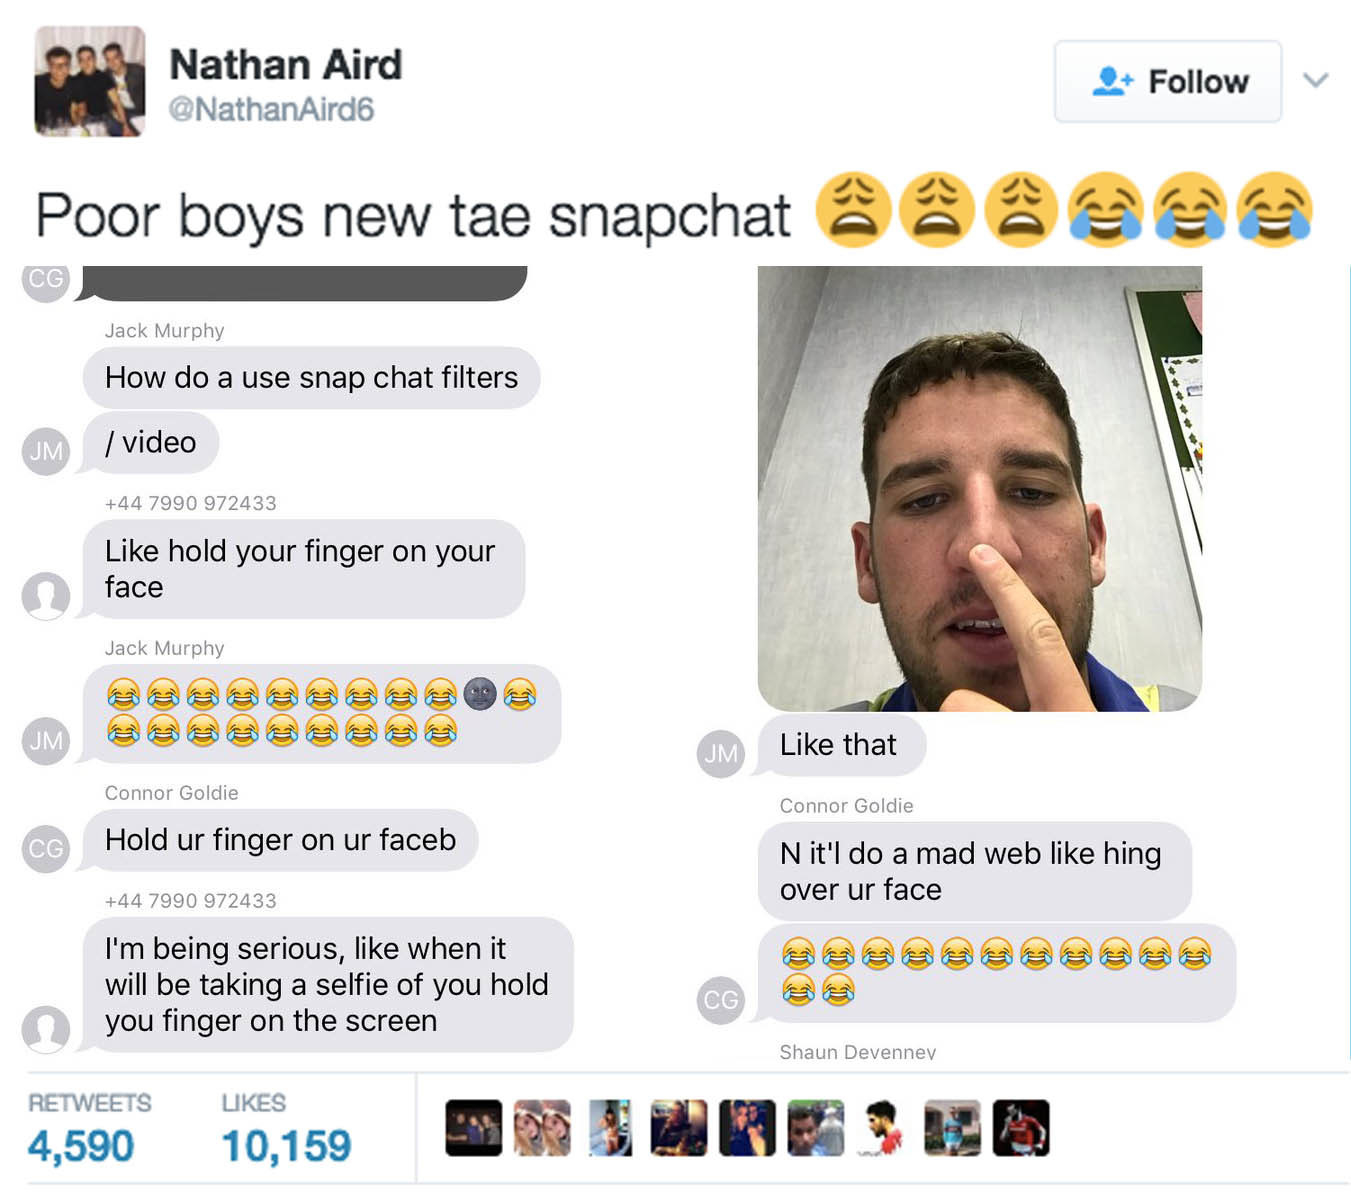
Task: Open the Nathan Aird profile name link
Action: pos(286,65)
